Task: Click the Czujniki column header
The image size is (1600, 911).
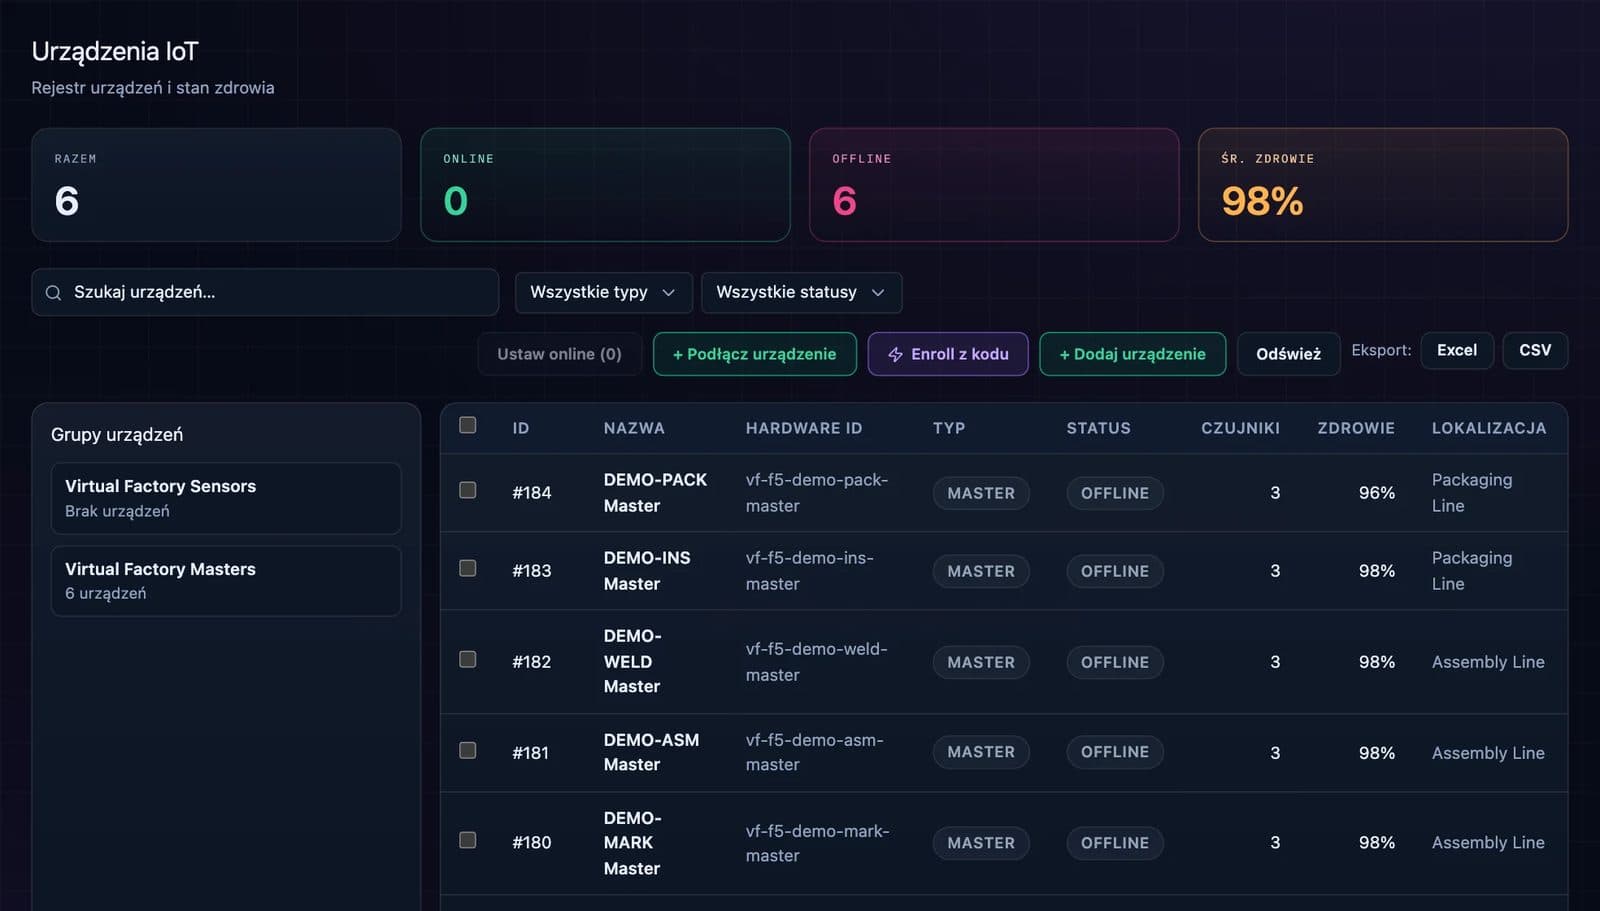Action: click(x=1240, y=428)
